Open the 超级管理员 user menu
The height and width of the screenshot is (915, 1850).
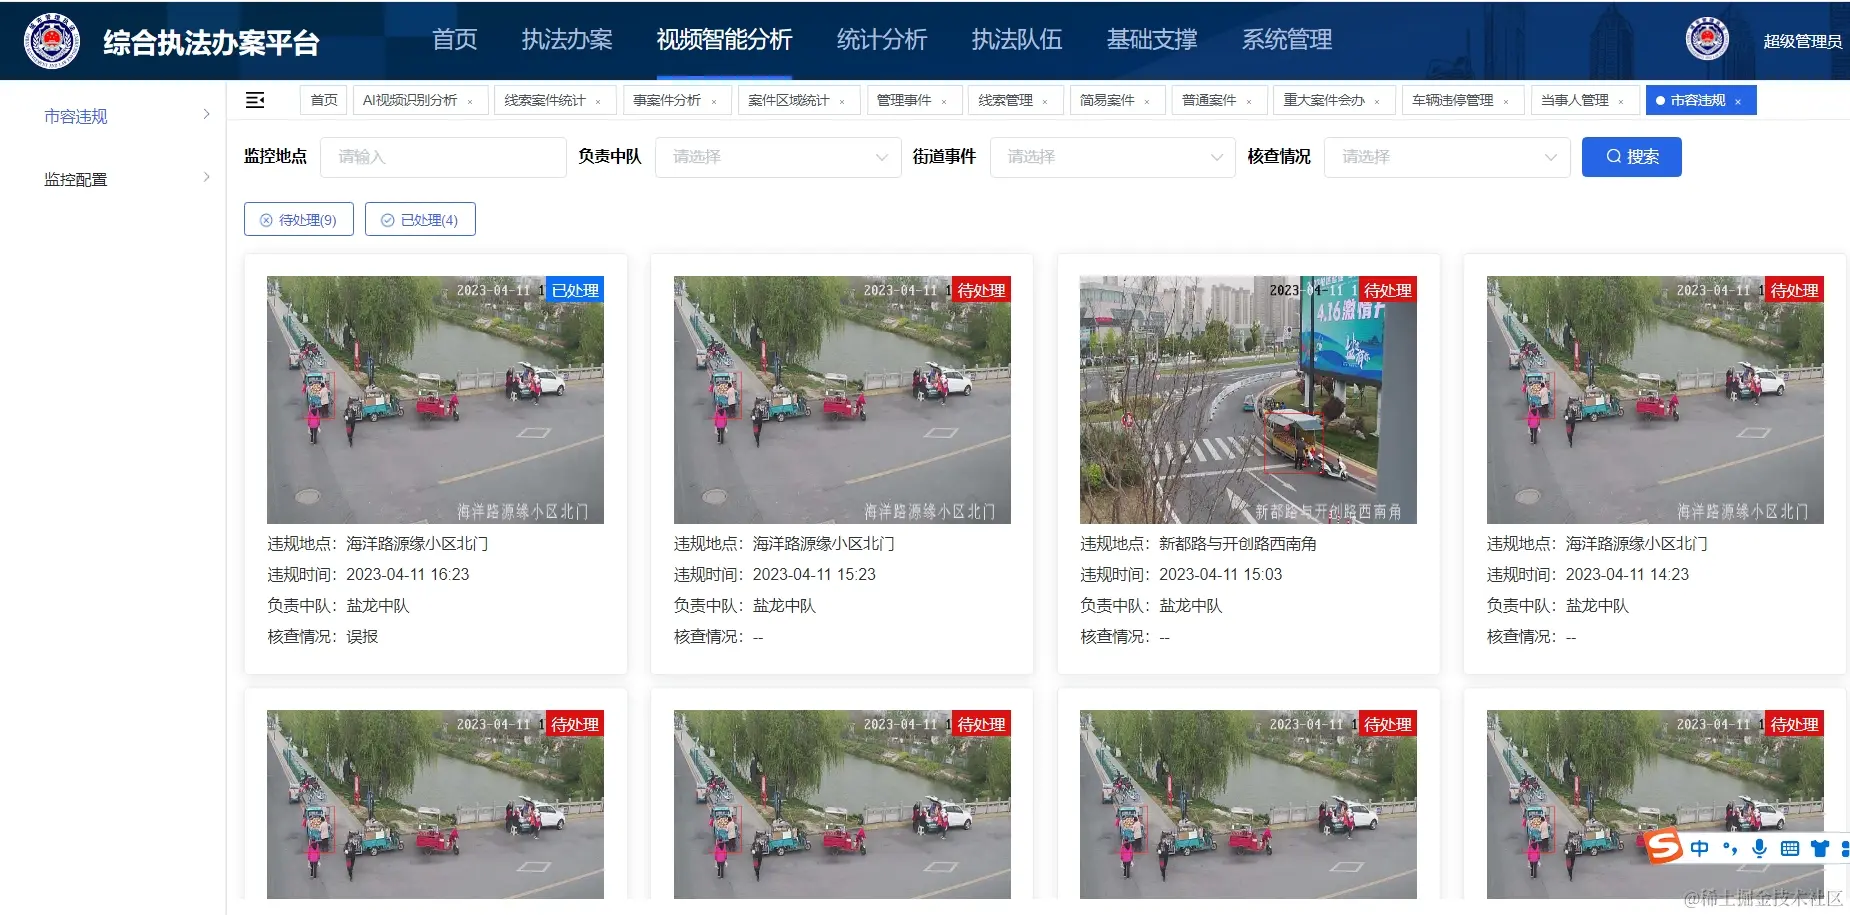tap(1802, 41)
